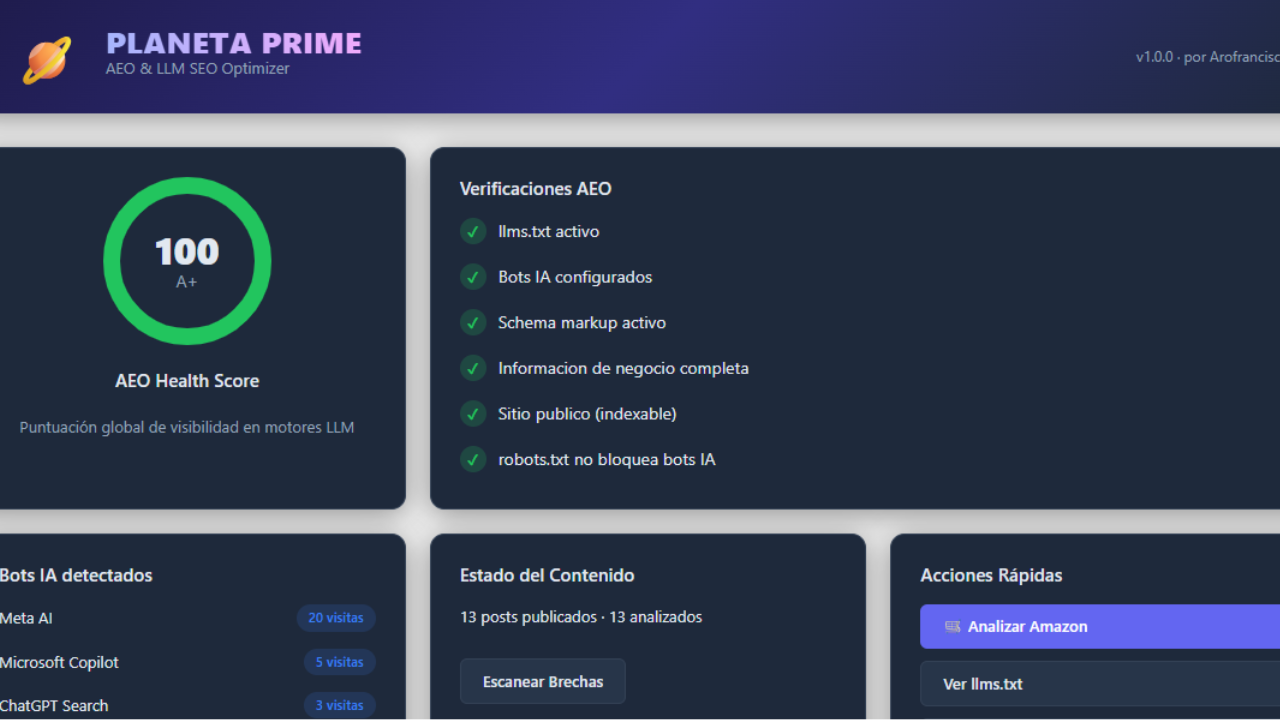Click the Schema markup activo check icon

click(473, 323)
